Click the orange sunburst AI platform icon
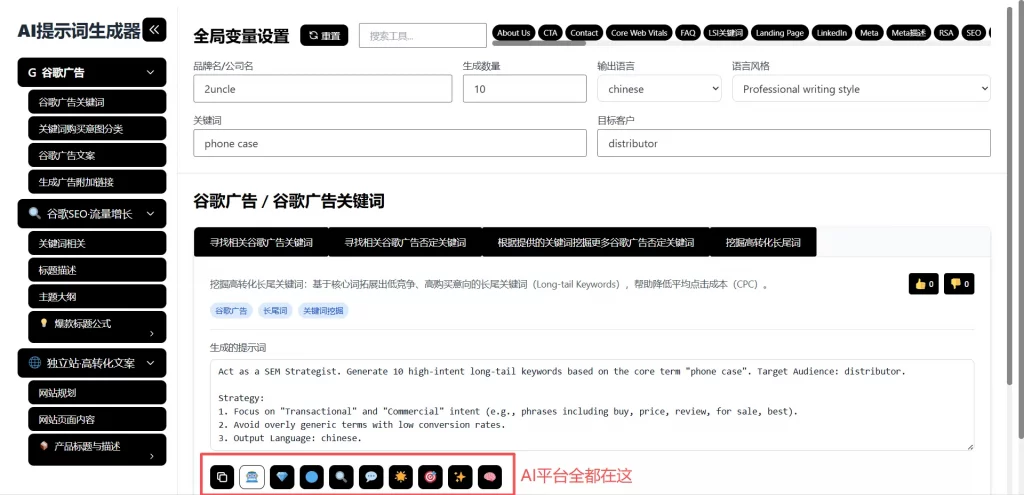Image resolution: width=1024 pixels, height=495 pixels. pyautogui.click(x=400, y=477)
